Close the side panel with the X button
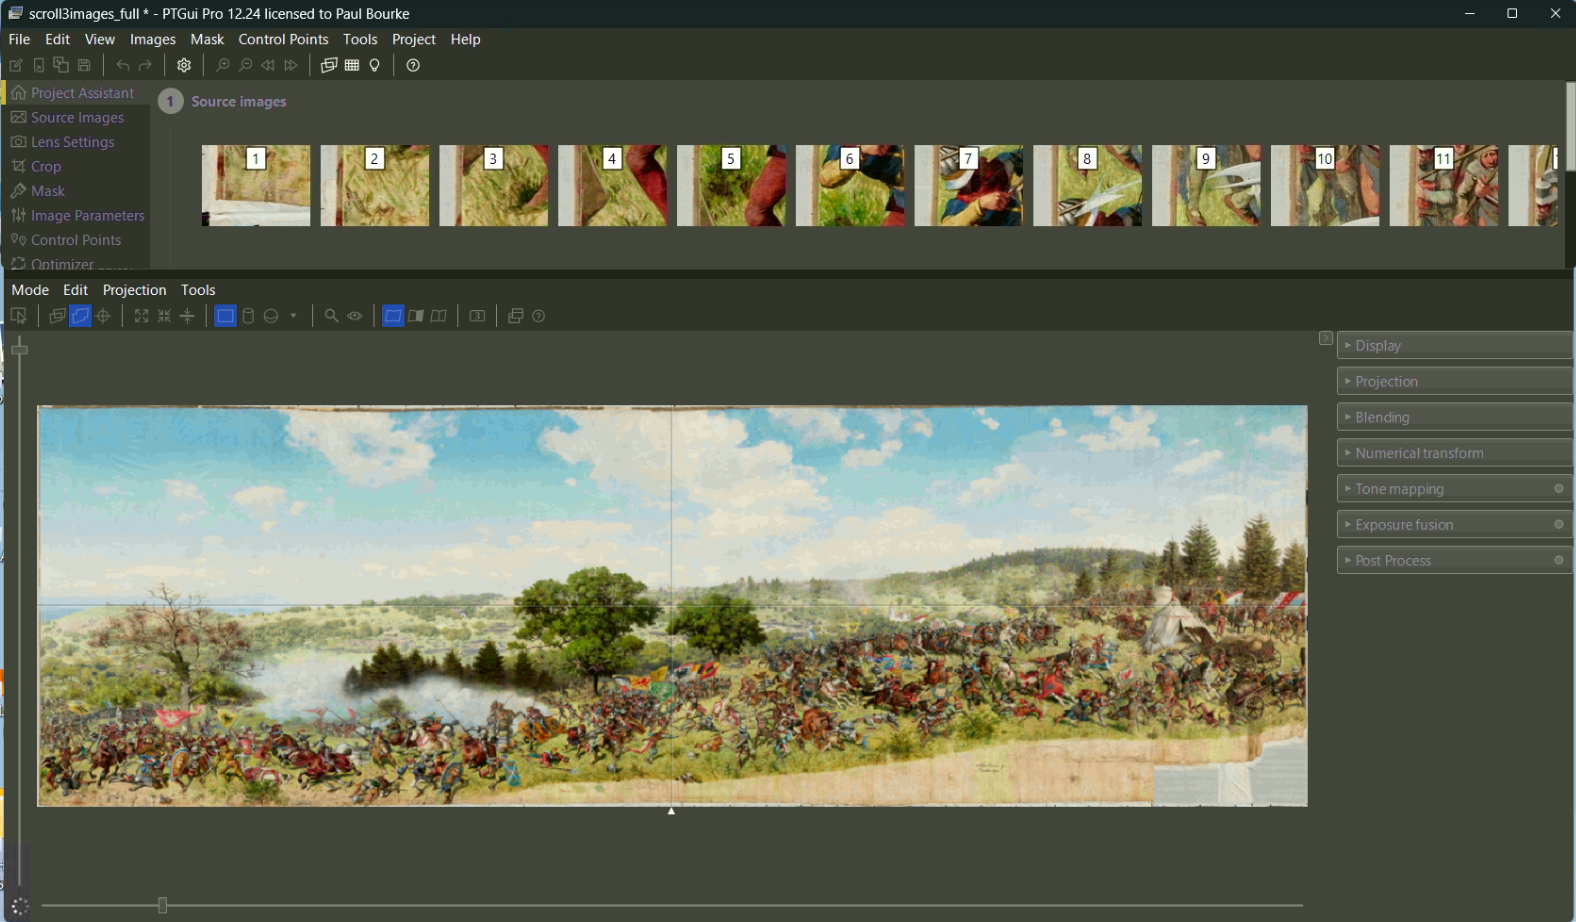1576x922 pixels. [1326, 338]
